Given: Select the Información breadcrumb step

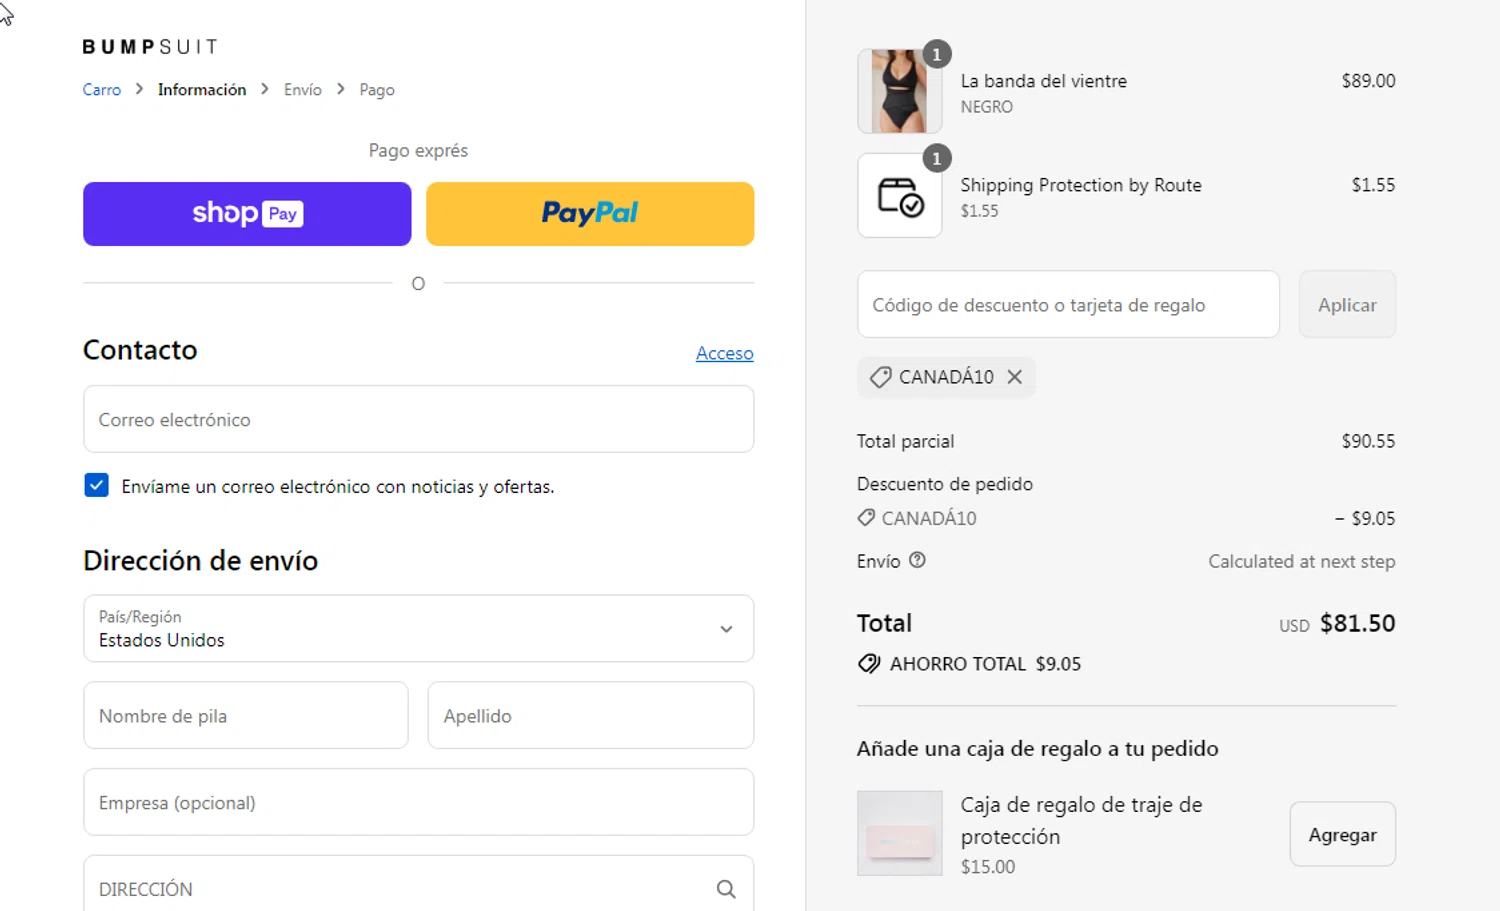Looking at the screenshot, I should (202, 90).
